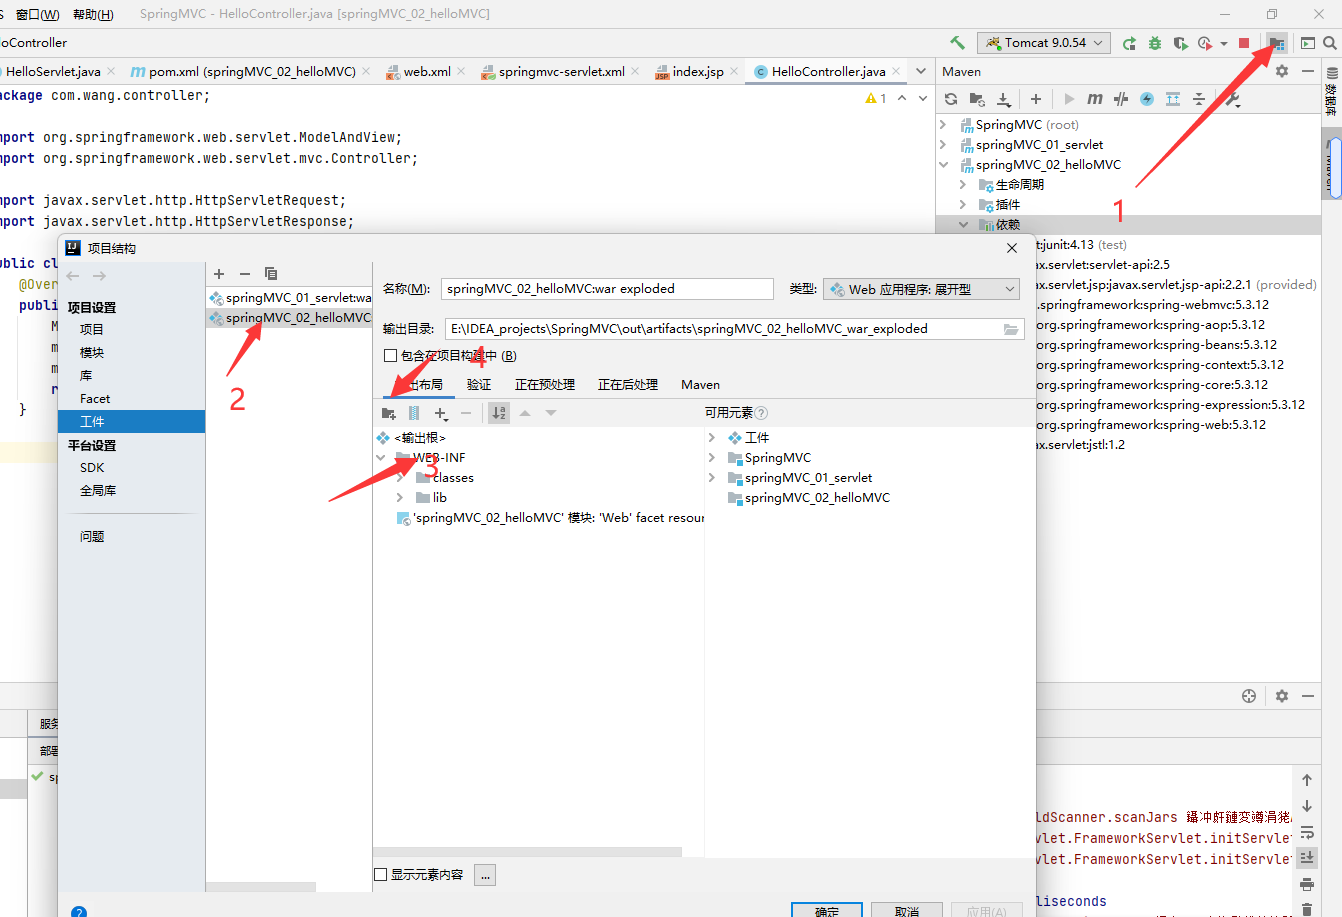Expand the SpringMVC (root) Maven node

[943, 125]
